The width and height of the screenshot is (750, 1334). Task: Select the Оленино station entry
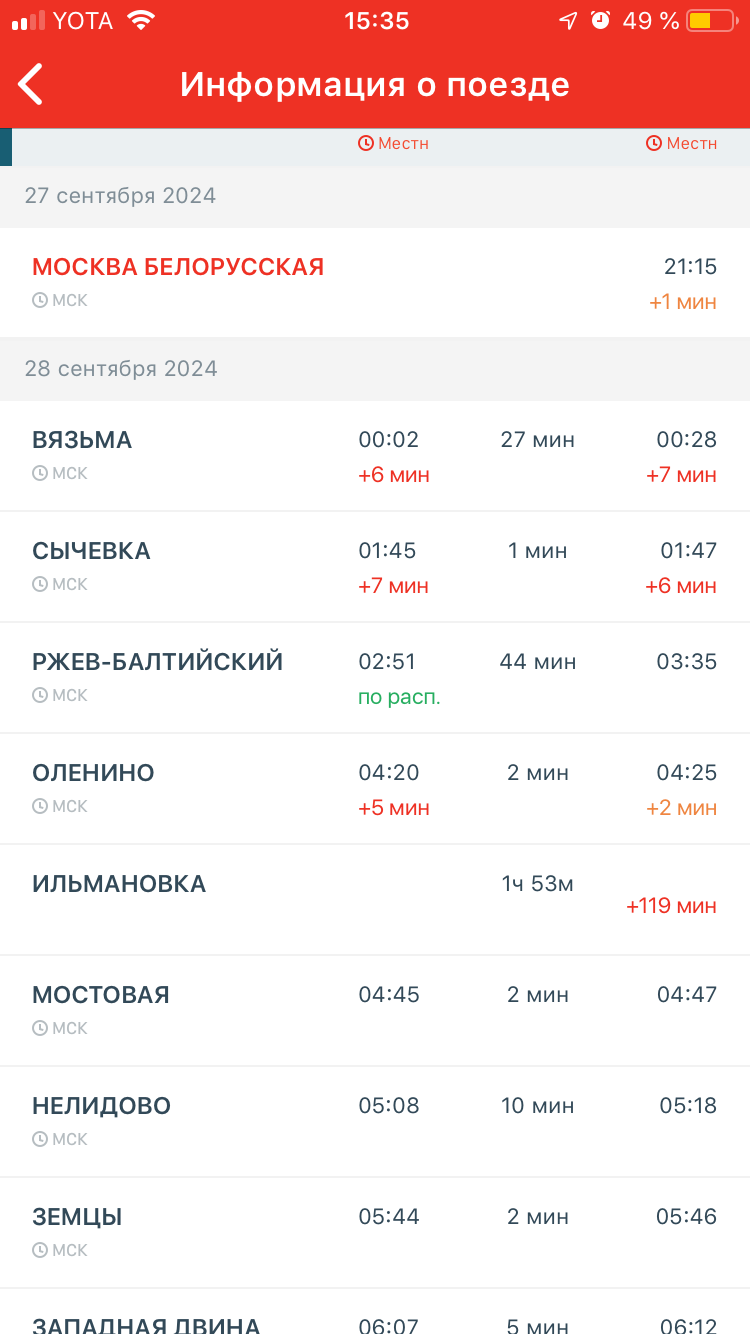(93, 773)
